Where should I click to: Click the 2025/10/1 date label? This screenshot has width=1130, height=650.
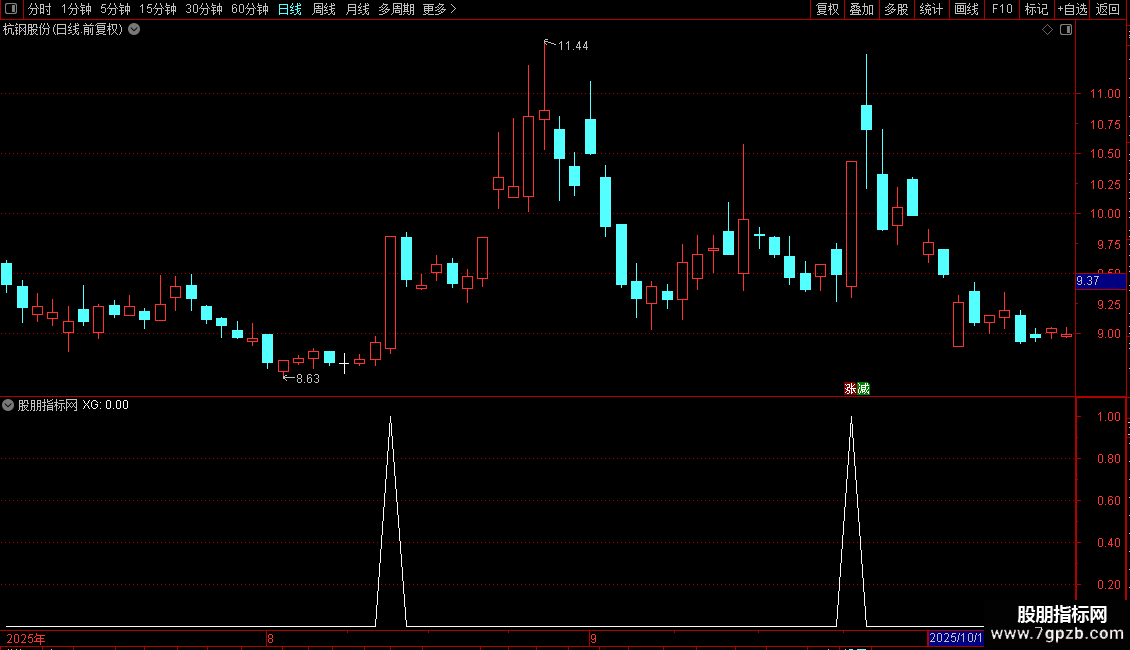click(956, 638)
